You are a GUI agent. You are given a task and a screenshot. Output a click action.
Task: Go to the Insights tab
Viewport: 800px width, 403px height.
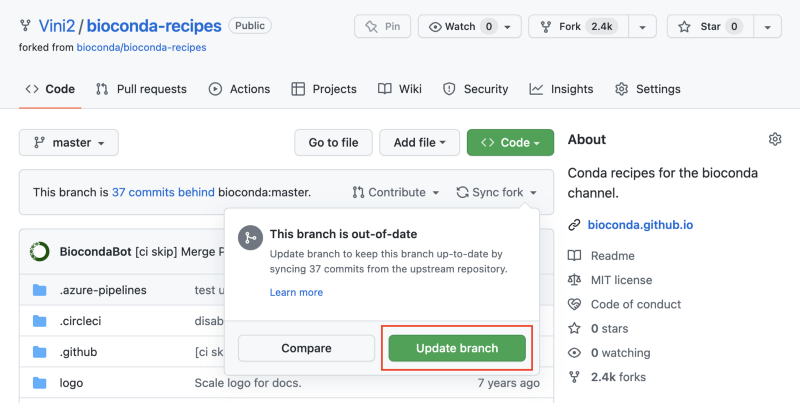coord(561,89)
